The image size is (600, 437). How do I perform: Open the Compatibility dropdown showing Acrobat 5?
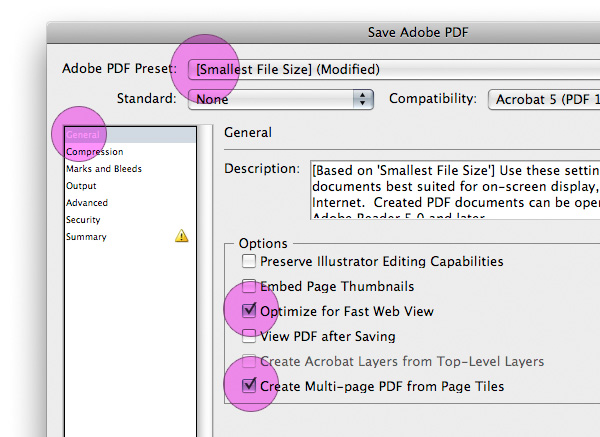544,99
